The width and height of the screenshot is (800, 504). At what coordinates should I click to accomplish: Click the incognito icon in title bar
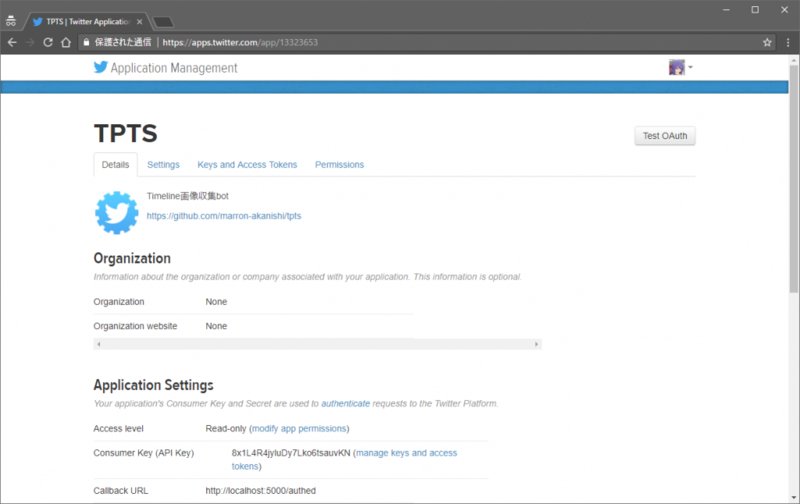11,21
